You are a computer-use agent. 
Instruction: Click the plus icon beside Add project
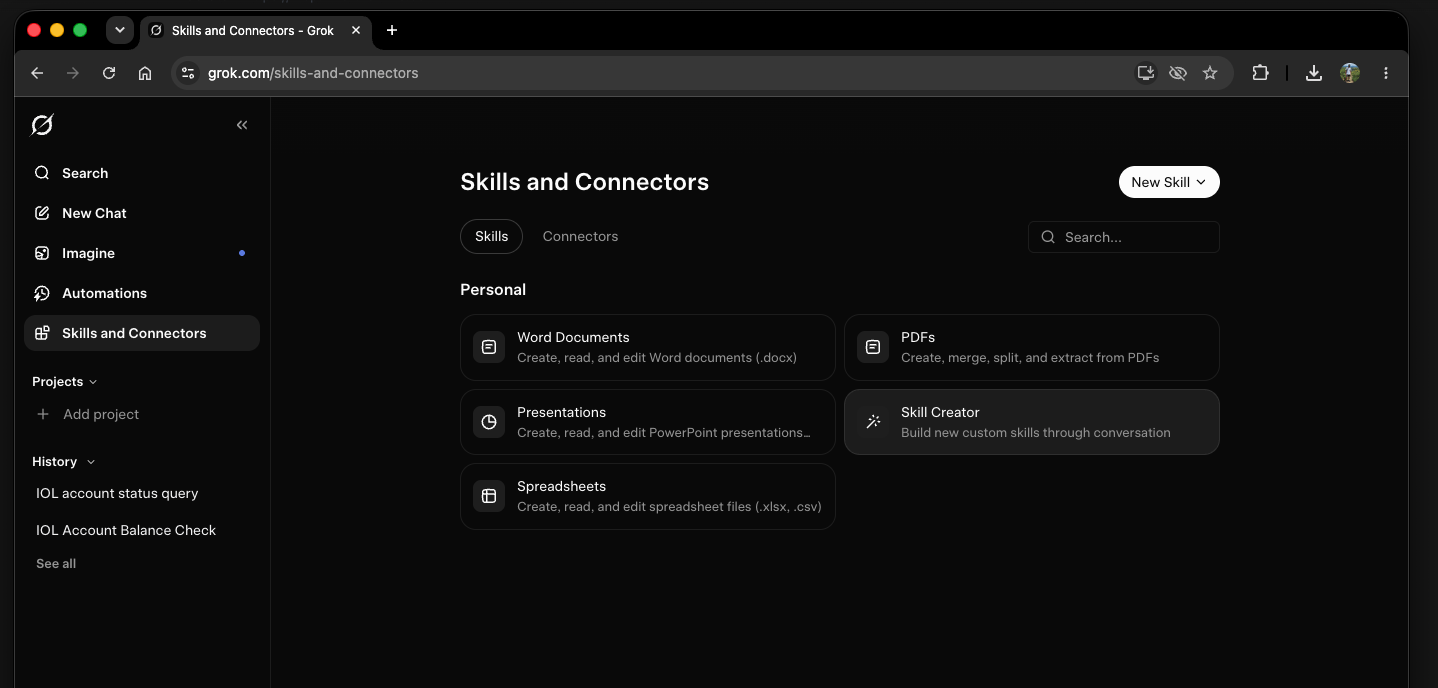[43, 414]
